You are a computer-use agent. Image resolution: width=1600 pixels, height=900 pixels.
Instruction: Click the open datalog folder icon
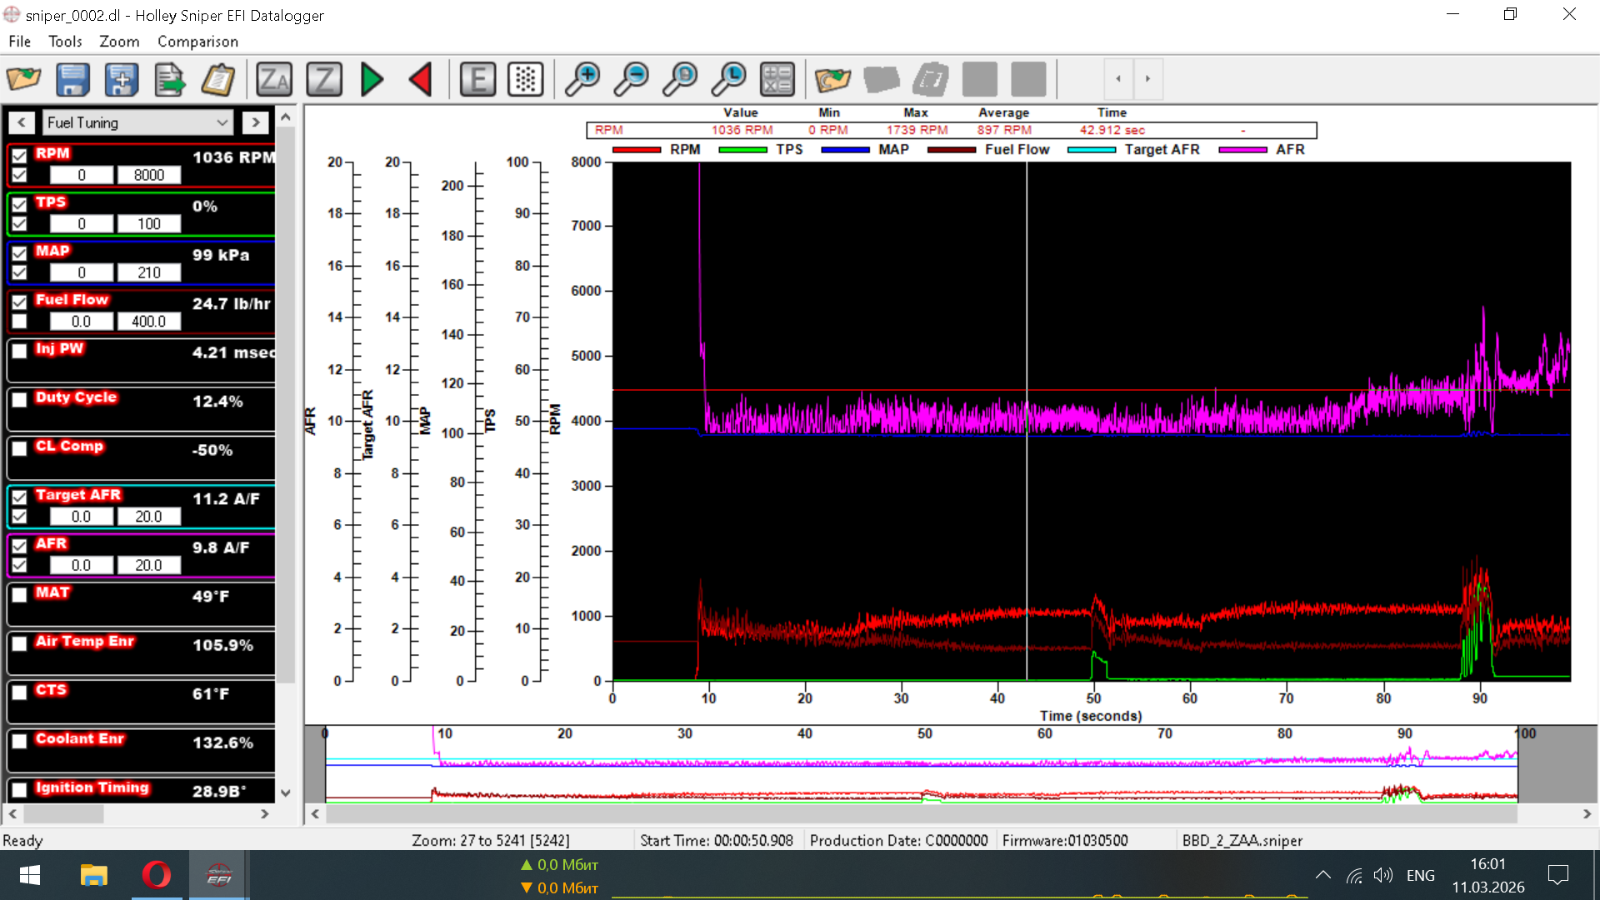(x=24, y=79)
